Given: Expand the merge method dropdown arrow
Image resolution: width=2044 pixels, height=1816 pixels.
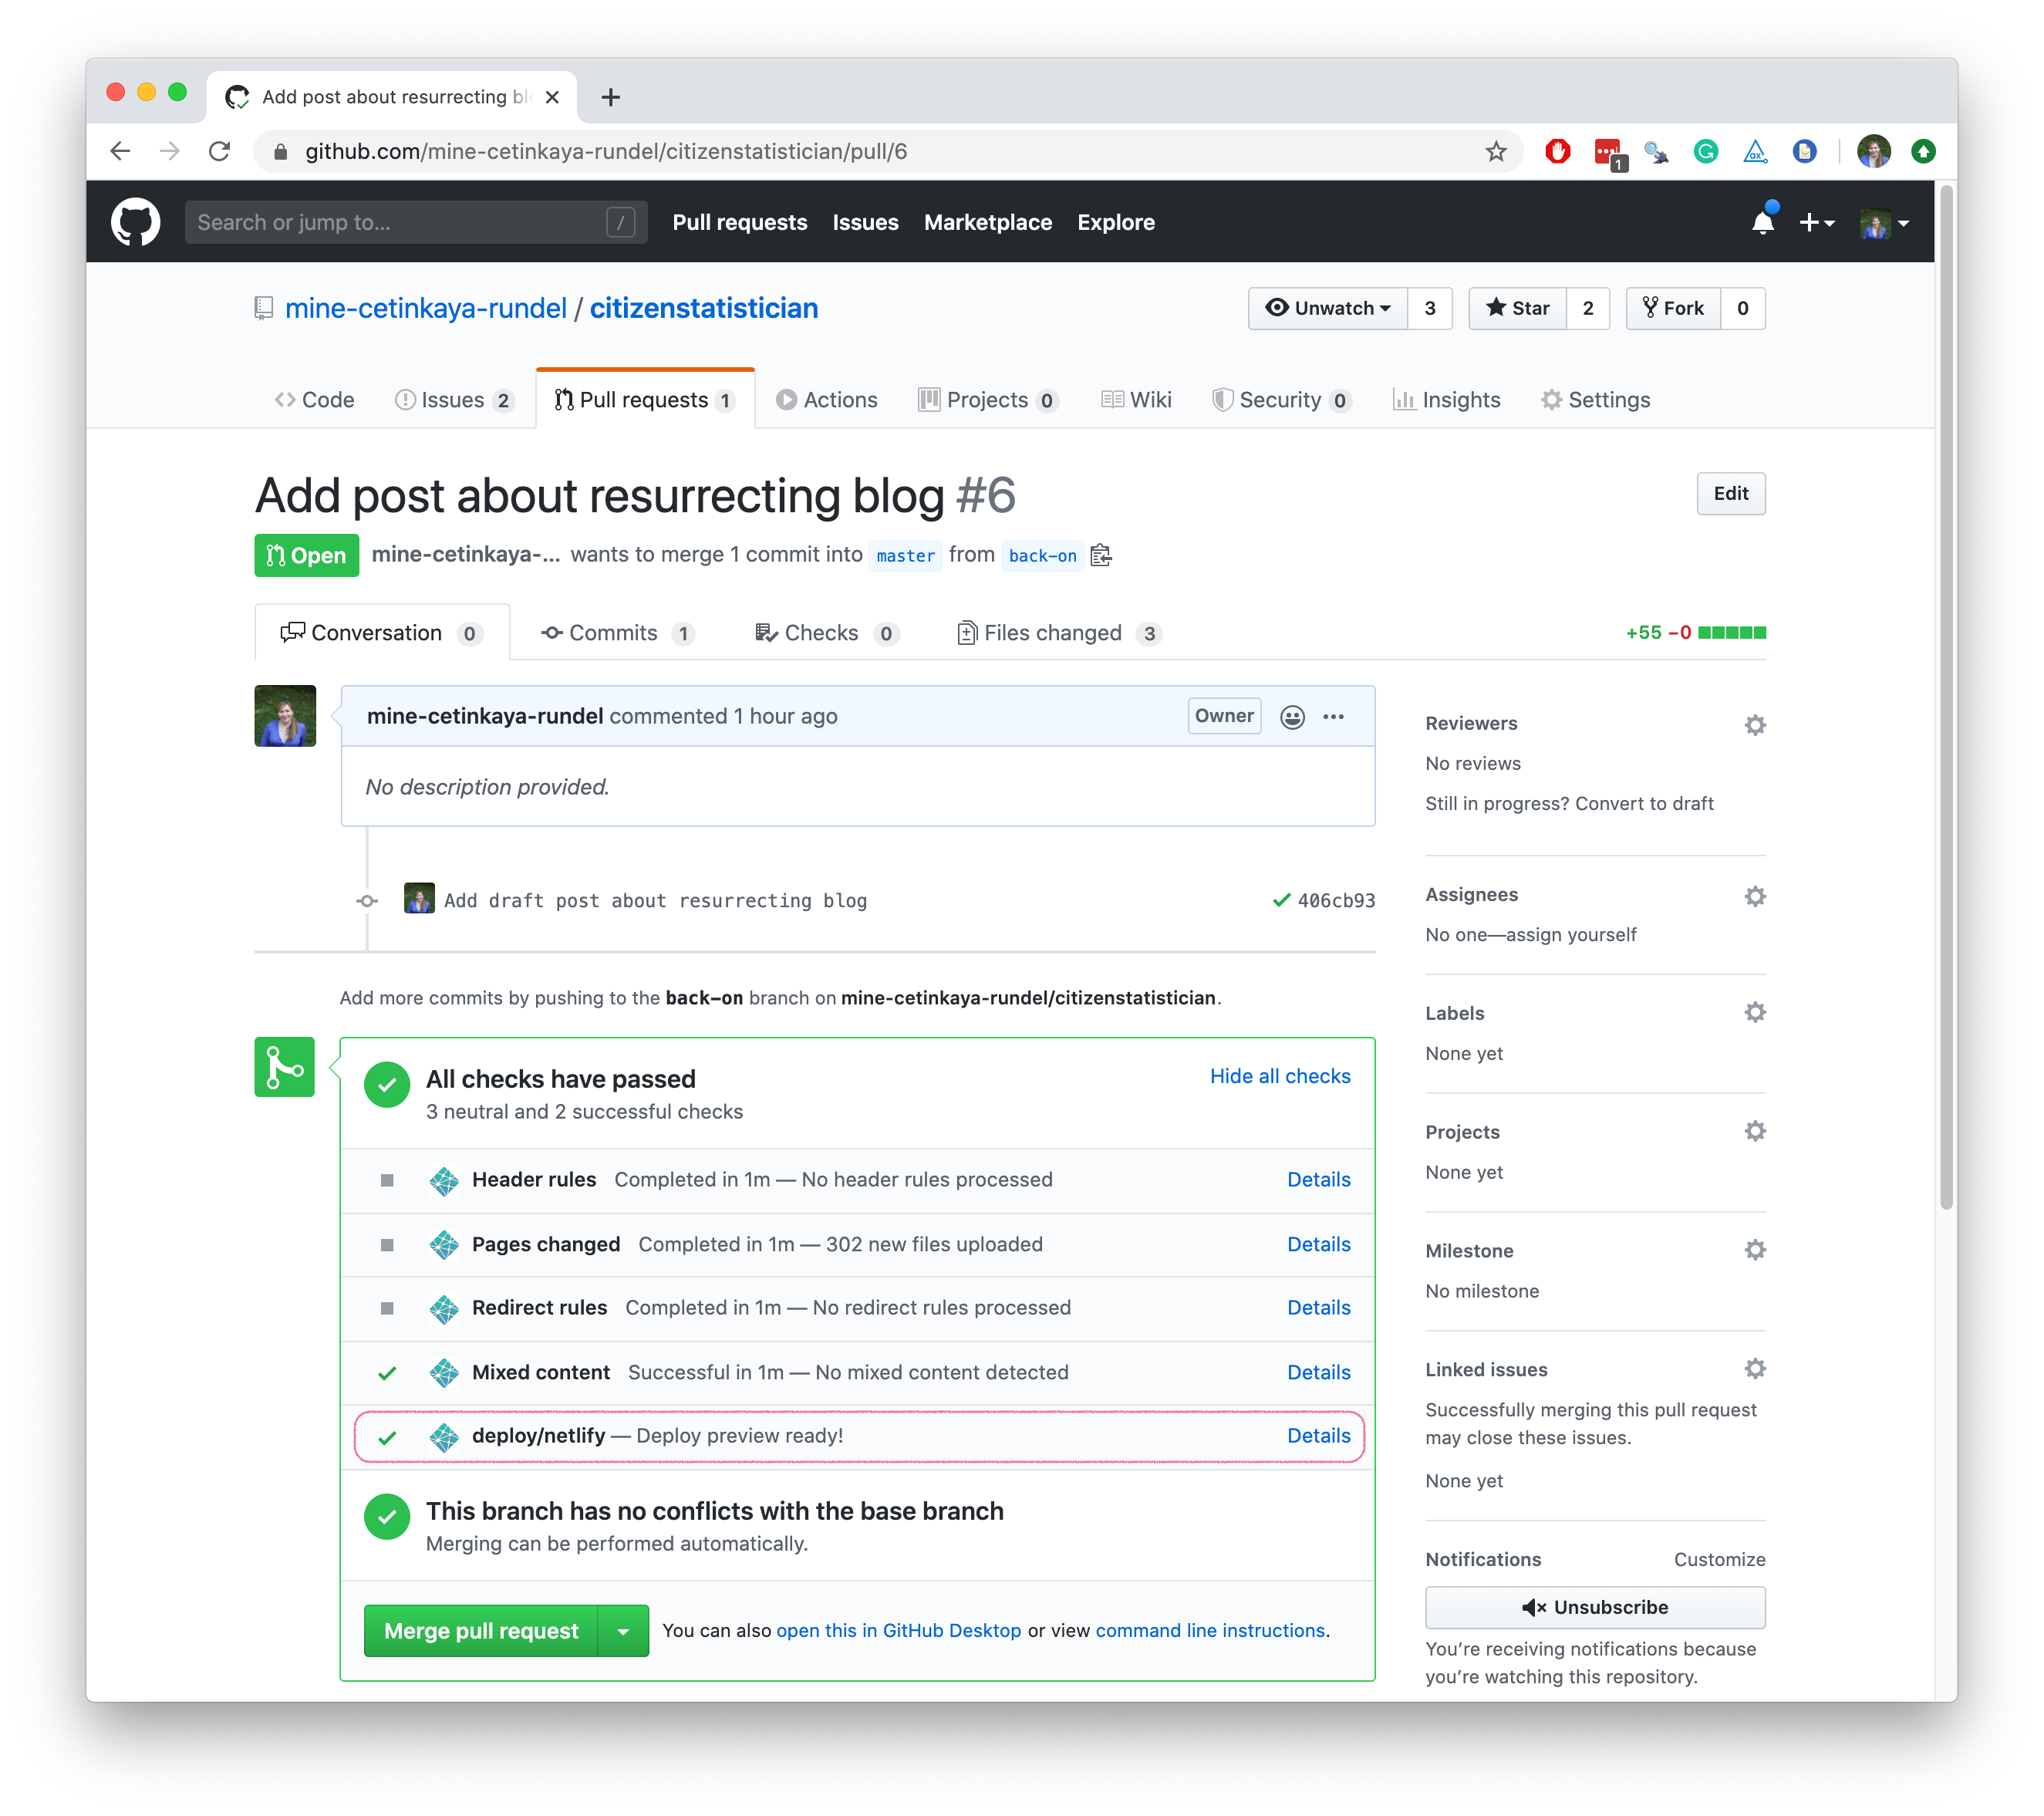Looking at the screenshot, I should [x=623, y=1630].
